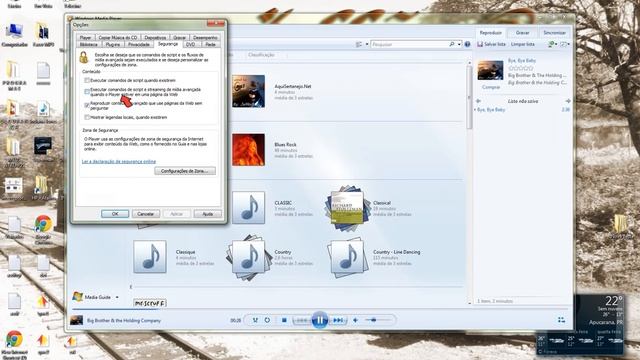Screen dimensions: 640x360
Task: Open the DVD tab
Action: point(191,44)
